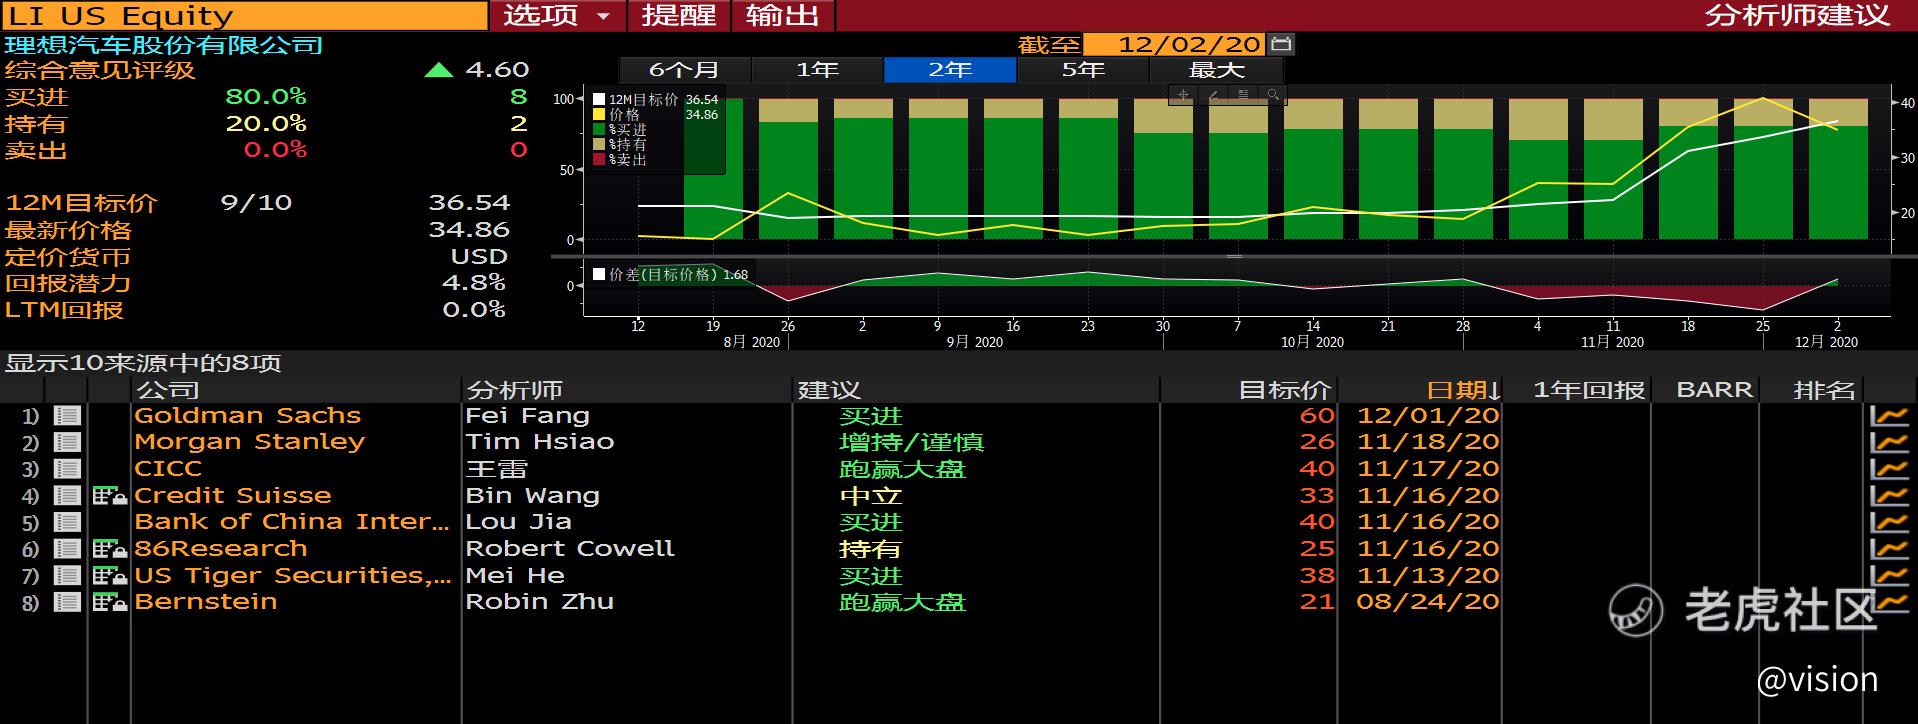Edit the 截至 date field 12/02/20
Screen dimensions: 1918x724
click(1175, 44)
